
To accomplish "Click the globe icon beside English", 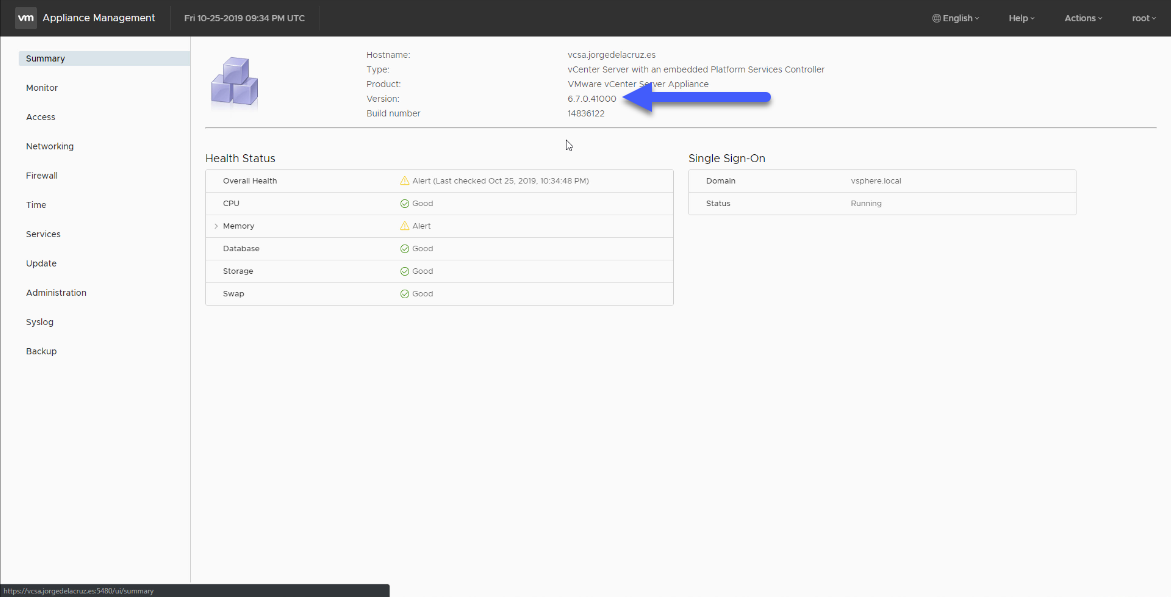I will (937, 18).
